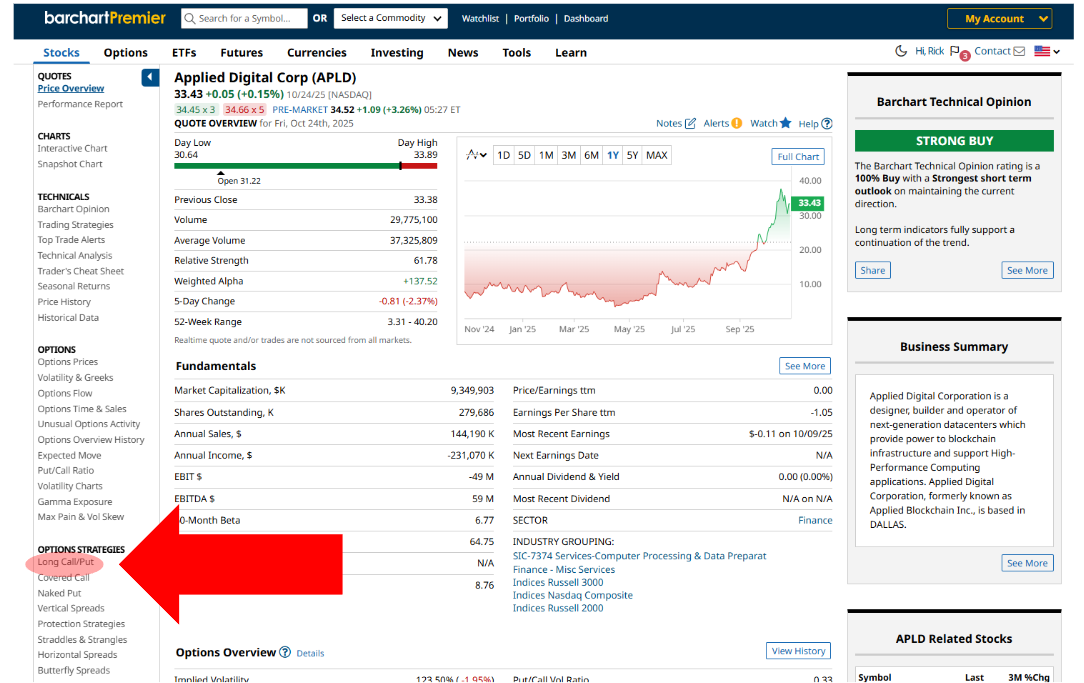Toggle dark mode with the moon icon

[x=900, y=51]
